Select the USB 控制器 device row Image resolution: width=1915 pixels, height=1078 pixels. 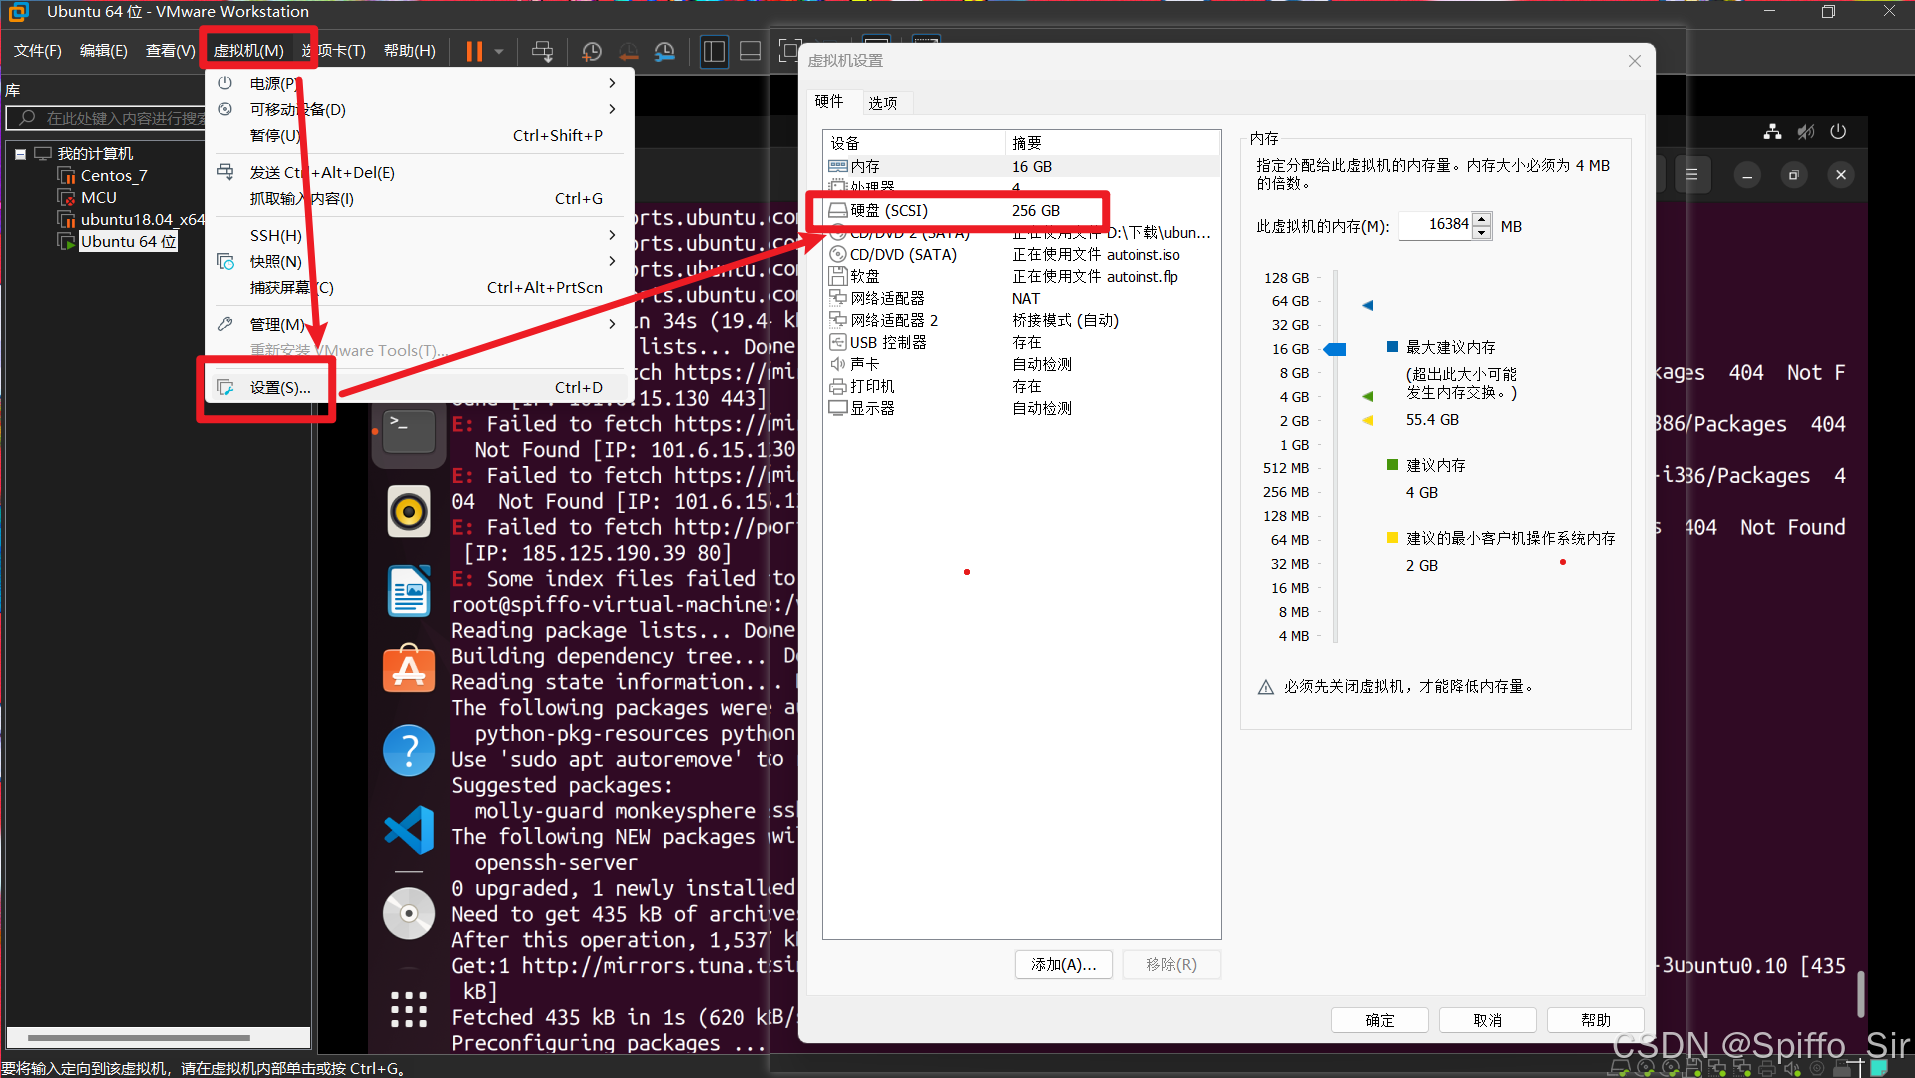point(1022,342)
